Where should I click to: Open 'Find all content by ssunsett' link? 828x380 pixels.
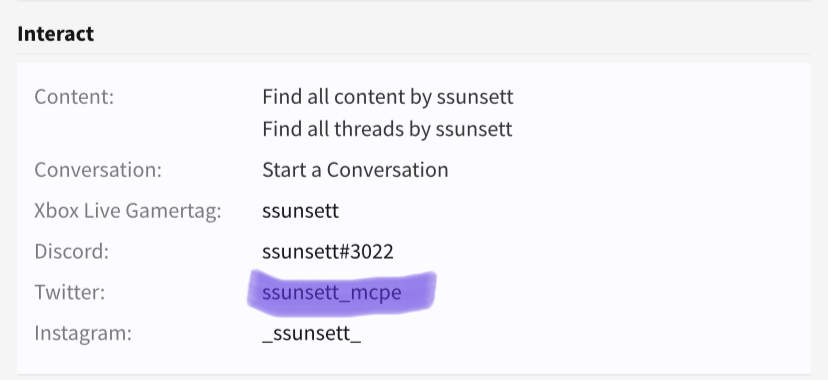(x=388, y=97)
